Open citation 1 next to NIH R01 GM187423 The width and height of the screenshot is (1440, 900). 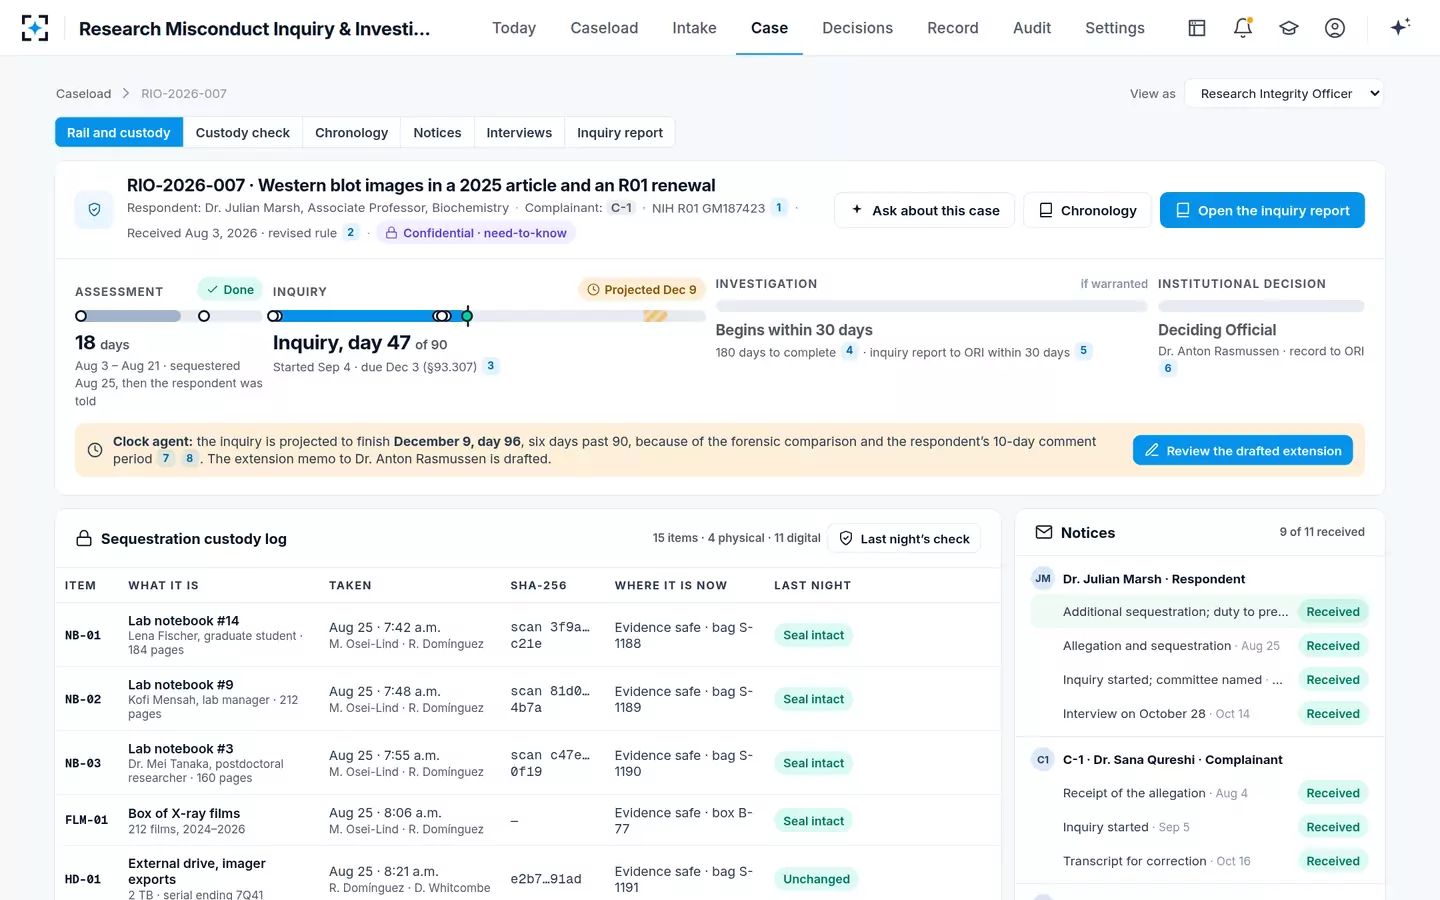pos(779,208)
